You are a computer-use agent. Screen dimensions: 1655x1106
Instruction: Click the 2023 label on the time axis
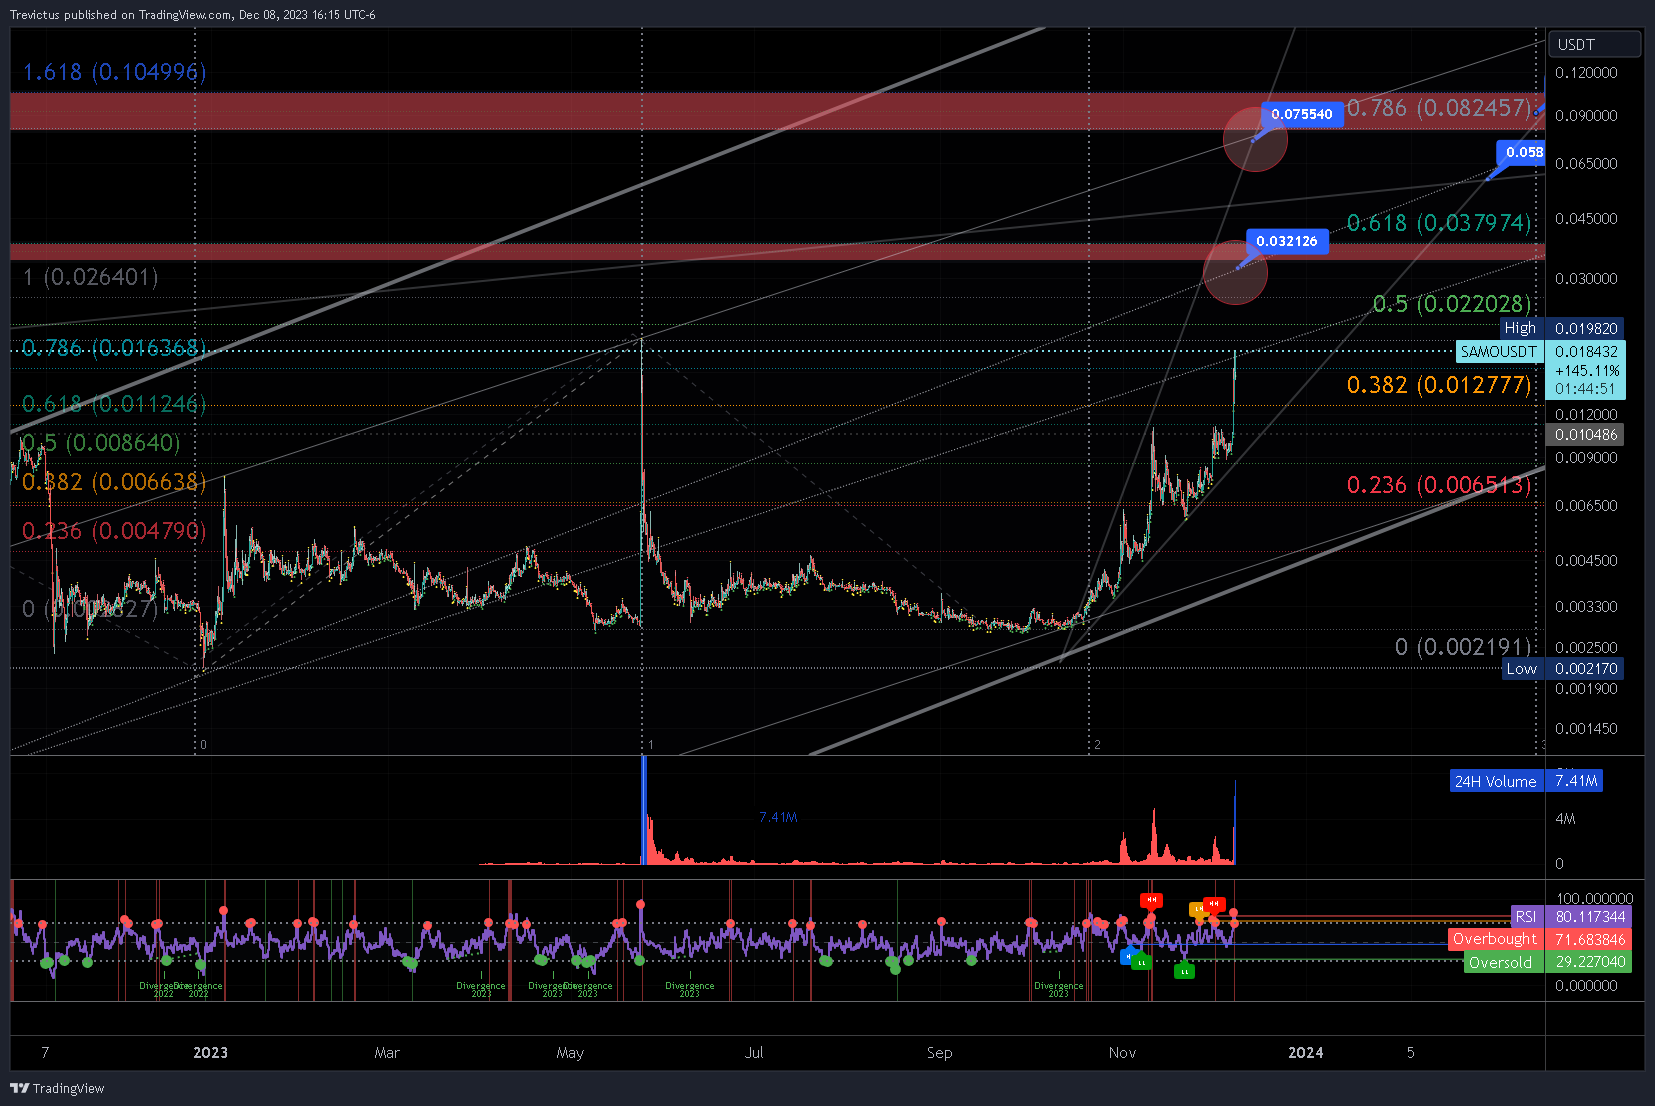tap(210, 1052)
